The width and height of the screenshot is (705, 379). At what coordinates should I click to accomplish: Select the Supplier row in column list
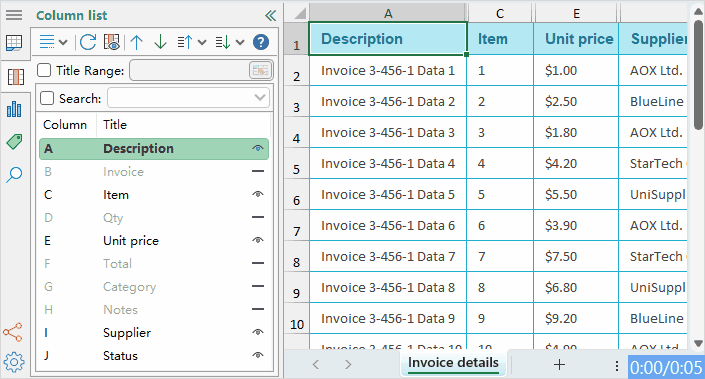[154, 333]
